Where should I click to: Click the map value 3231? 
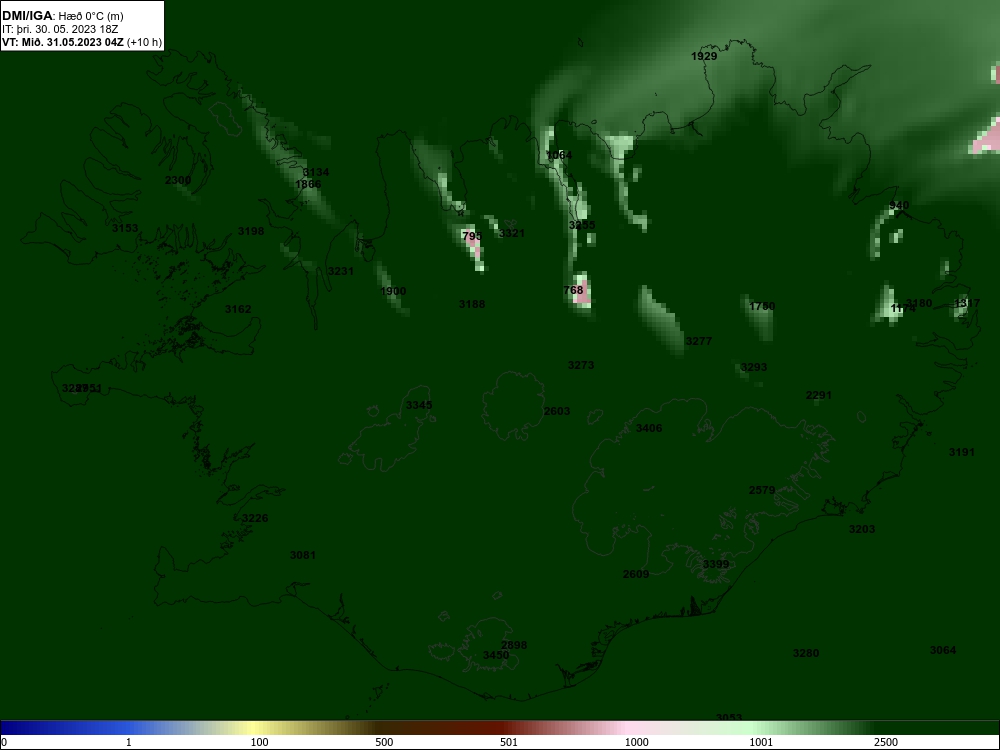pos(341,271)
